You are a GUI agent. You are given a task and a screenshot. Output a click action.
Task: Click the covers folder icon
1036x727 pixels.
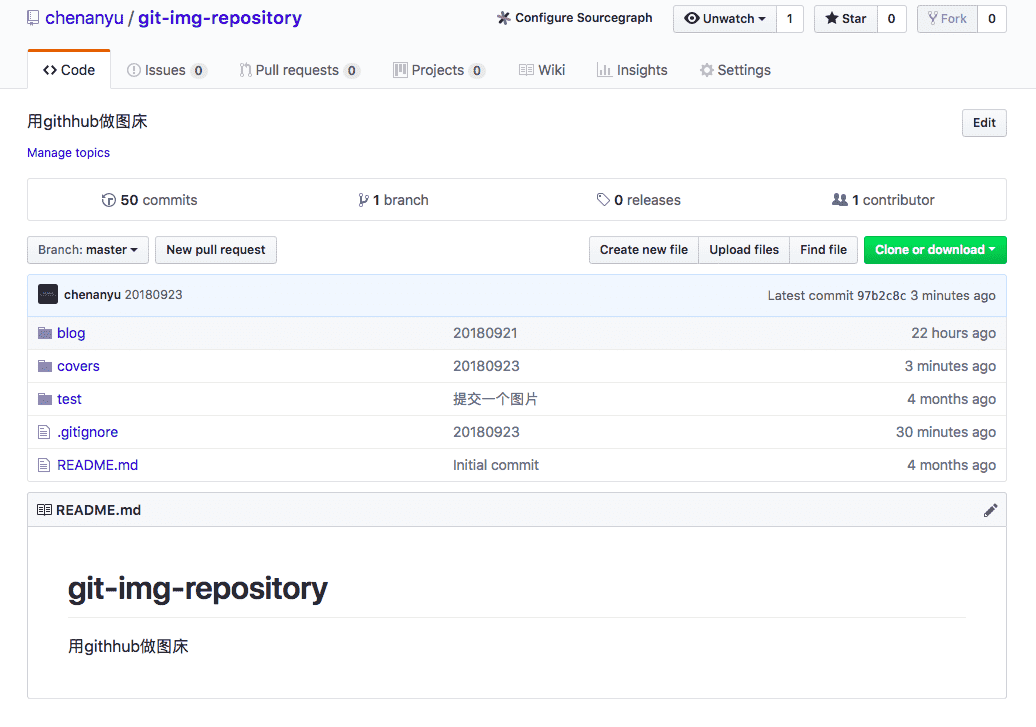point(45,366)
